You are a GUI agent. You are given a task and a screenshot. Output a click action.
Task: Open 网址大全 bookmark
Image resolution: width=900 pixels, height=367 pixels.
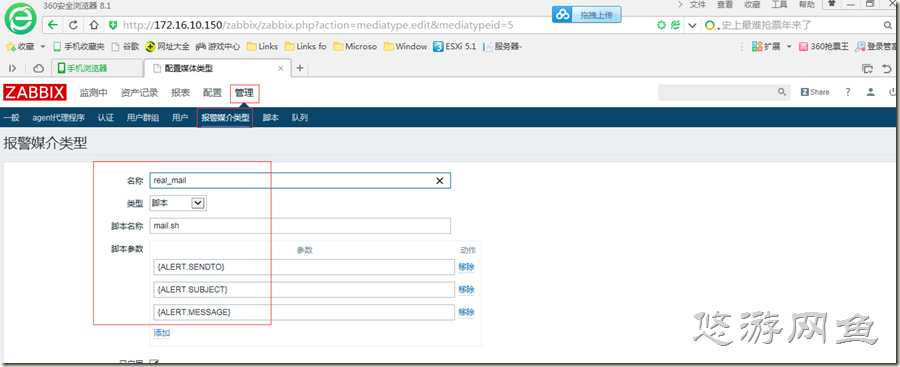[x=167, y=47]
